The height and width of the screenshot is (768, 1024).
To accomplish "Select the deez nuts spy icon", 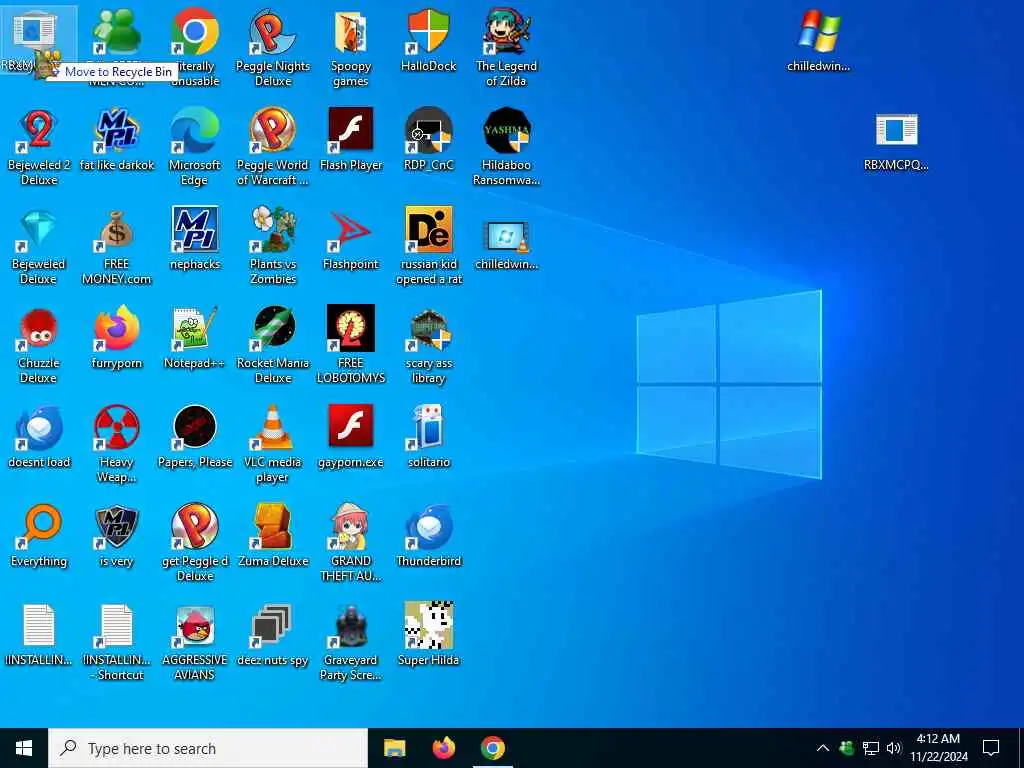I will click(273, 626).
